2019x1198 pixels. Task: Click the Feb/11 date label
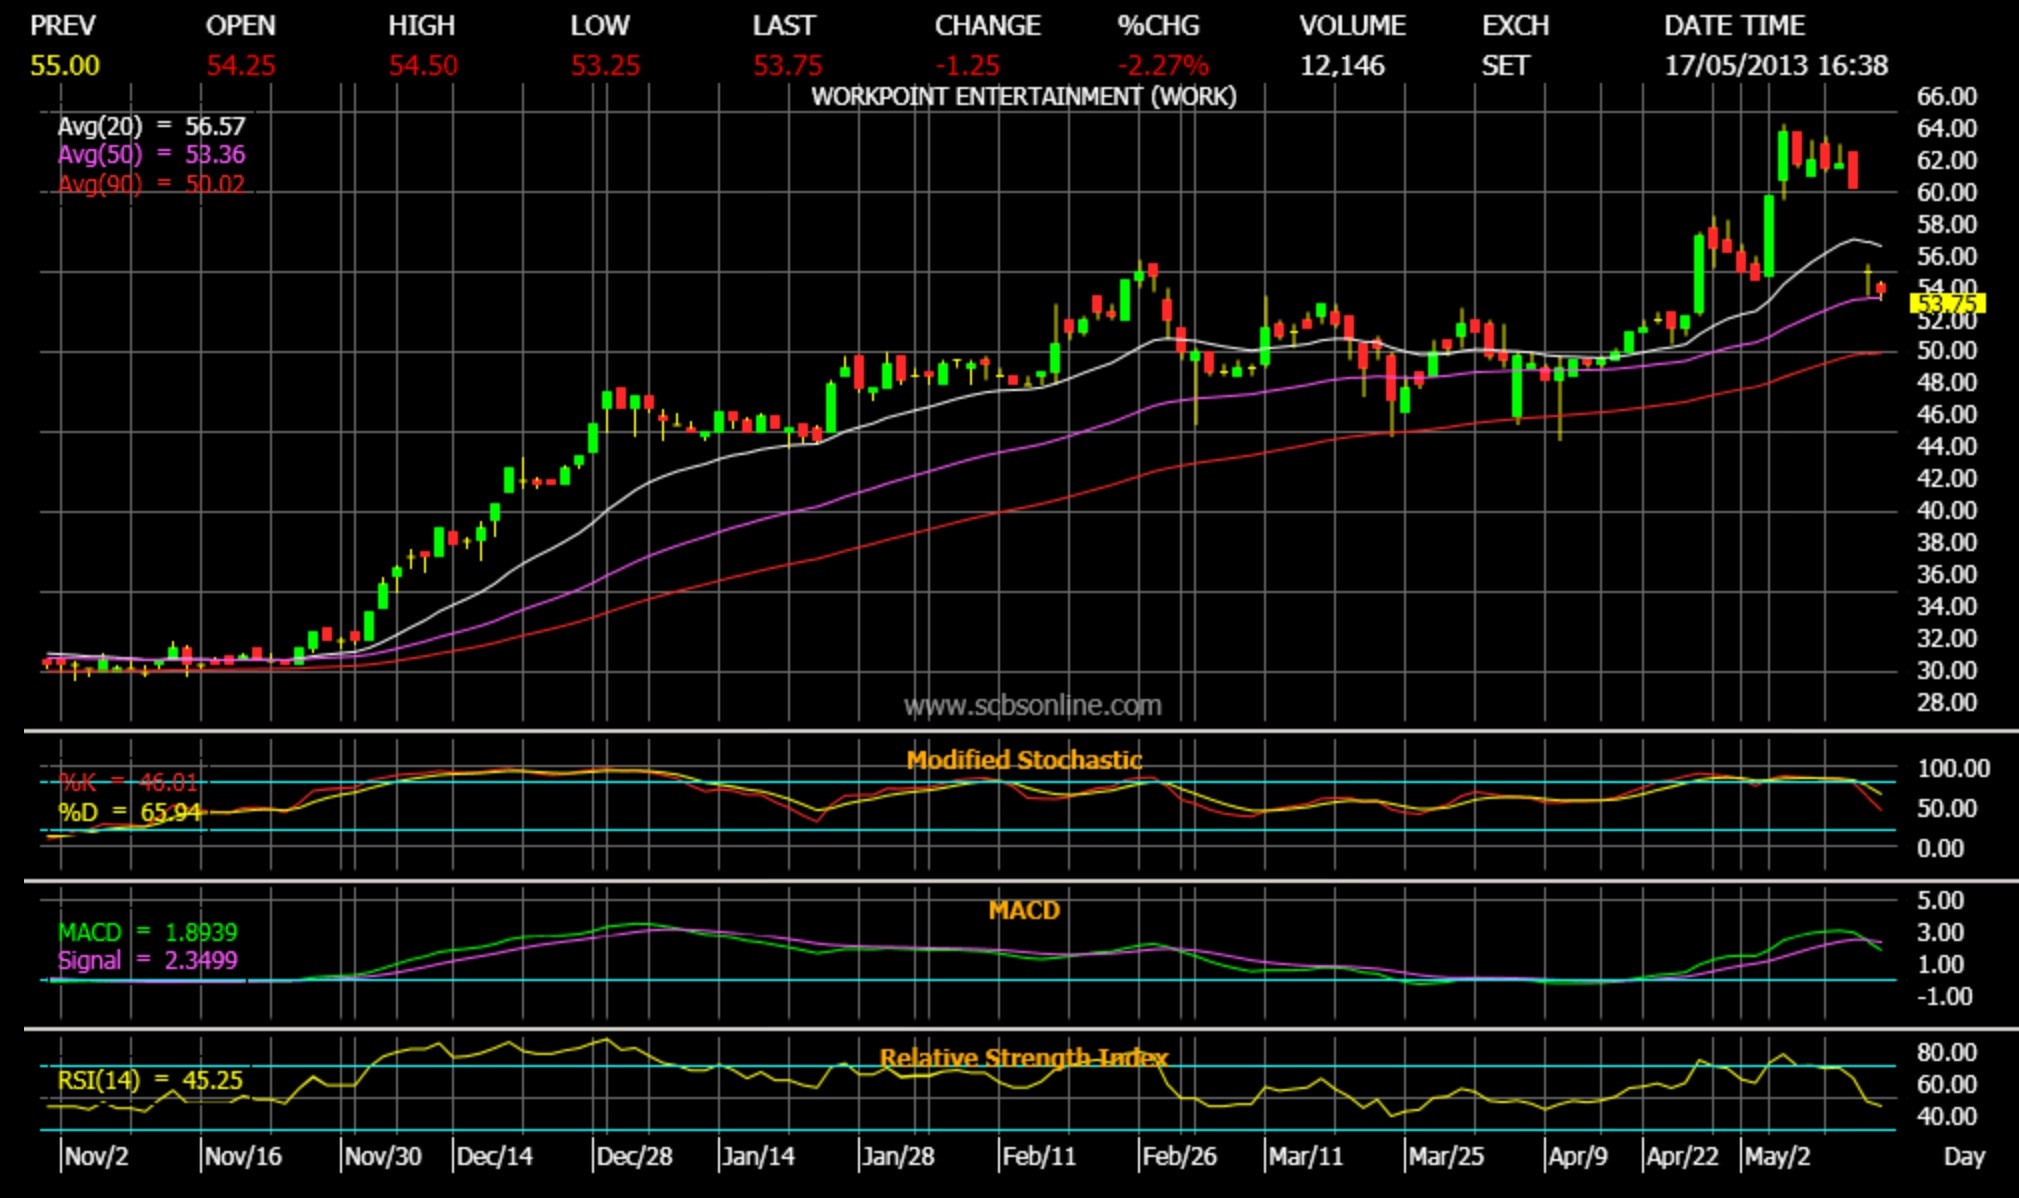point(1039,1157)
